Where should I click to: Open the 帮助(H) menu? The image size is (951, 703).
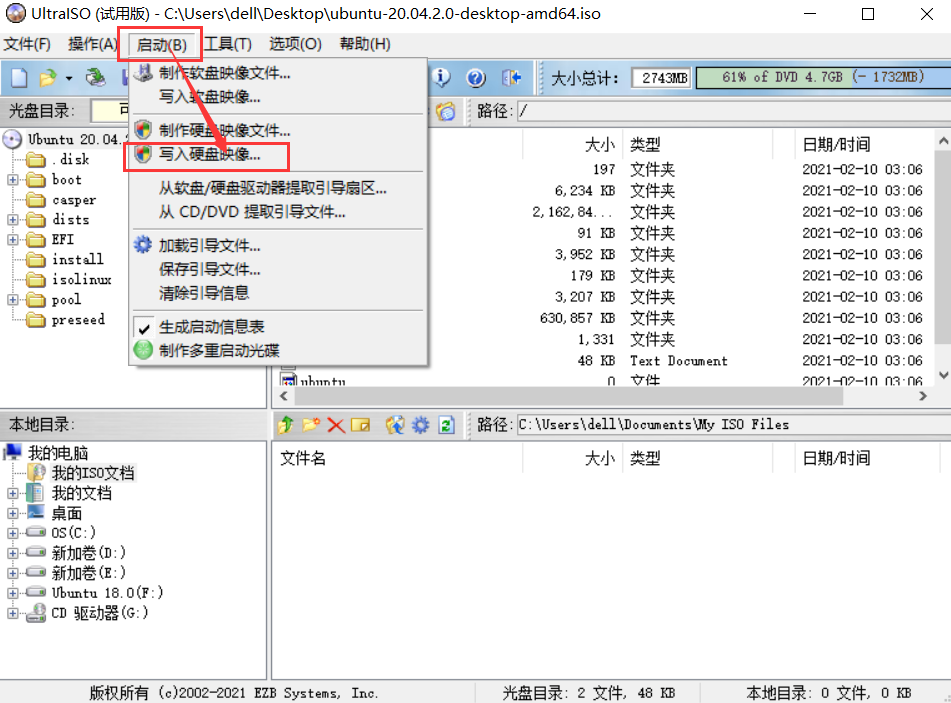tap(365, 44)
